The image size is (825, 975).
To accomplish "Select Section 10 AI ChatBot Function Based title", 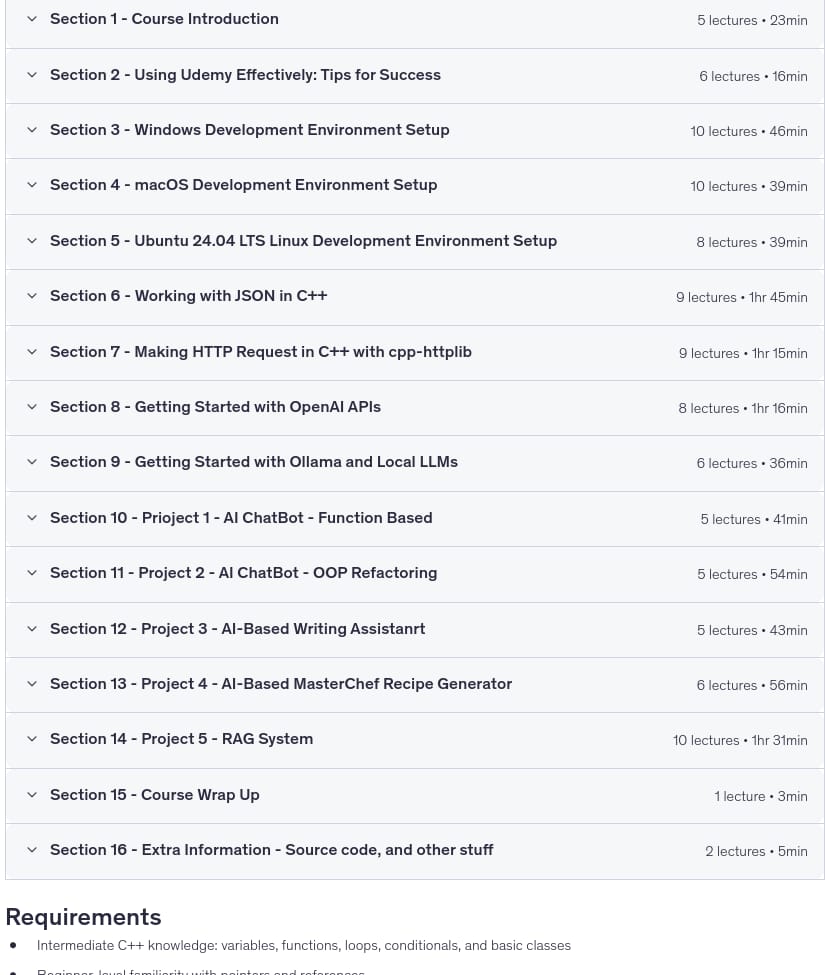I will click(241, 518).
